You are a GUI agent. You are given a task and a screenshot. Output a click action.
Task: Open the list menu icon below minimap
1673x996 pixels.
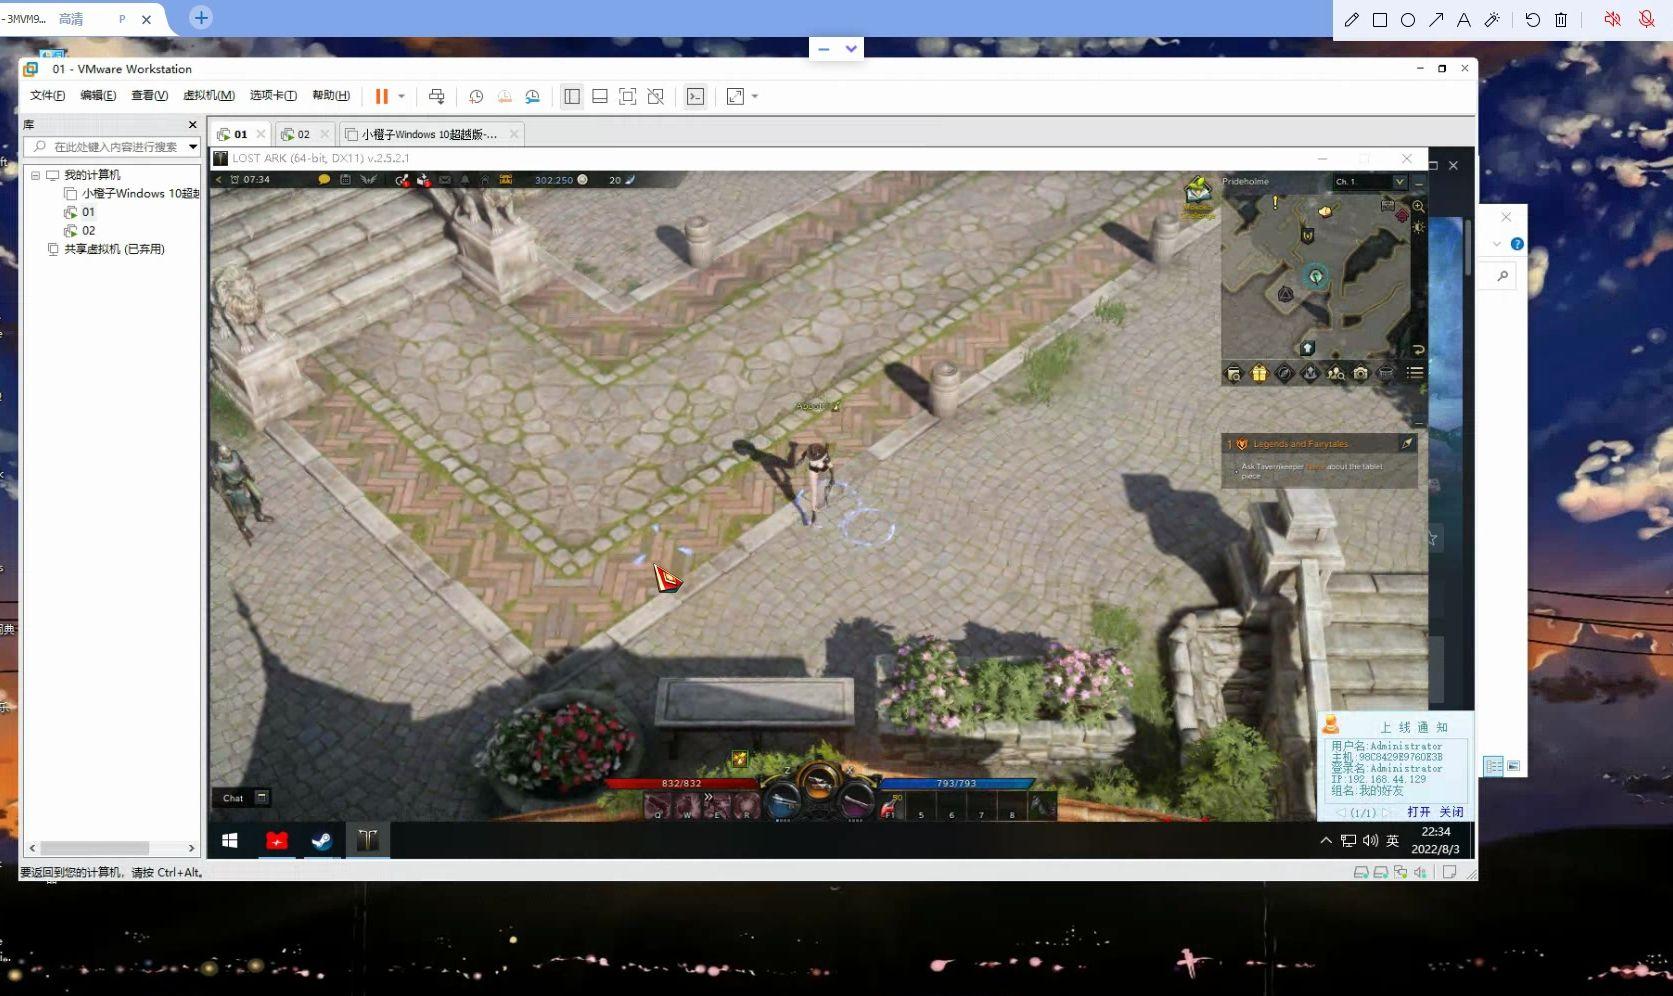tap(1415, 373)
